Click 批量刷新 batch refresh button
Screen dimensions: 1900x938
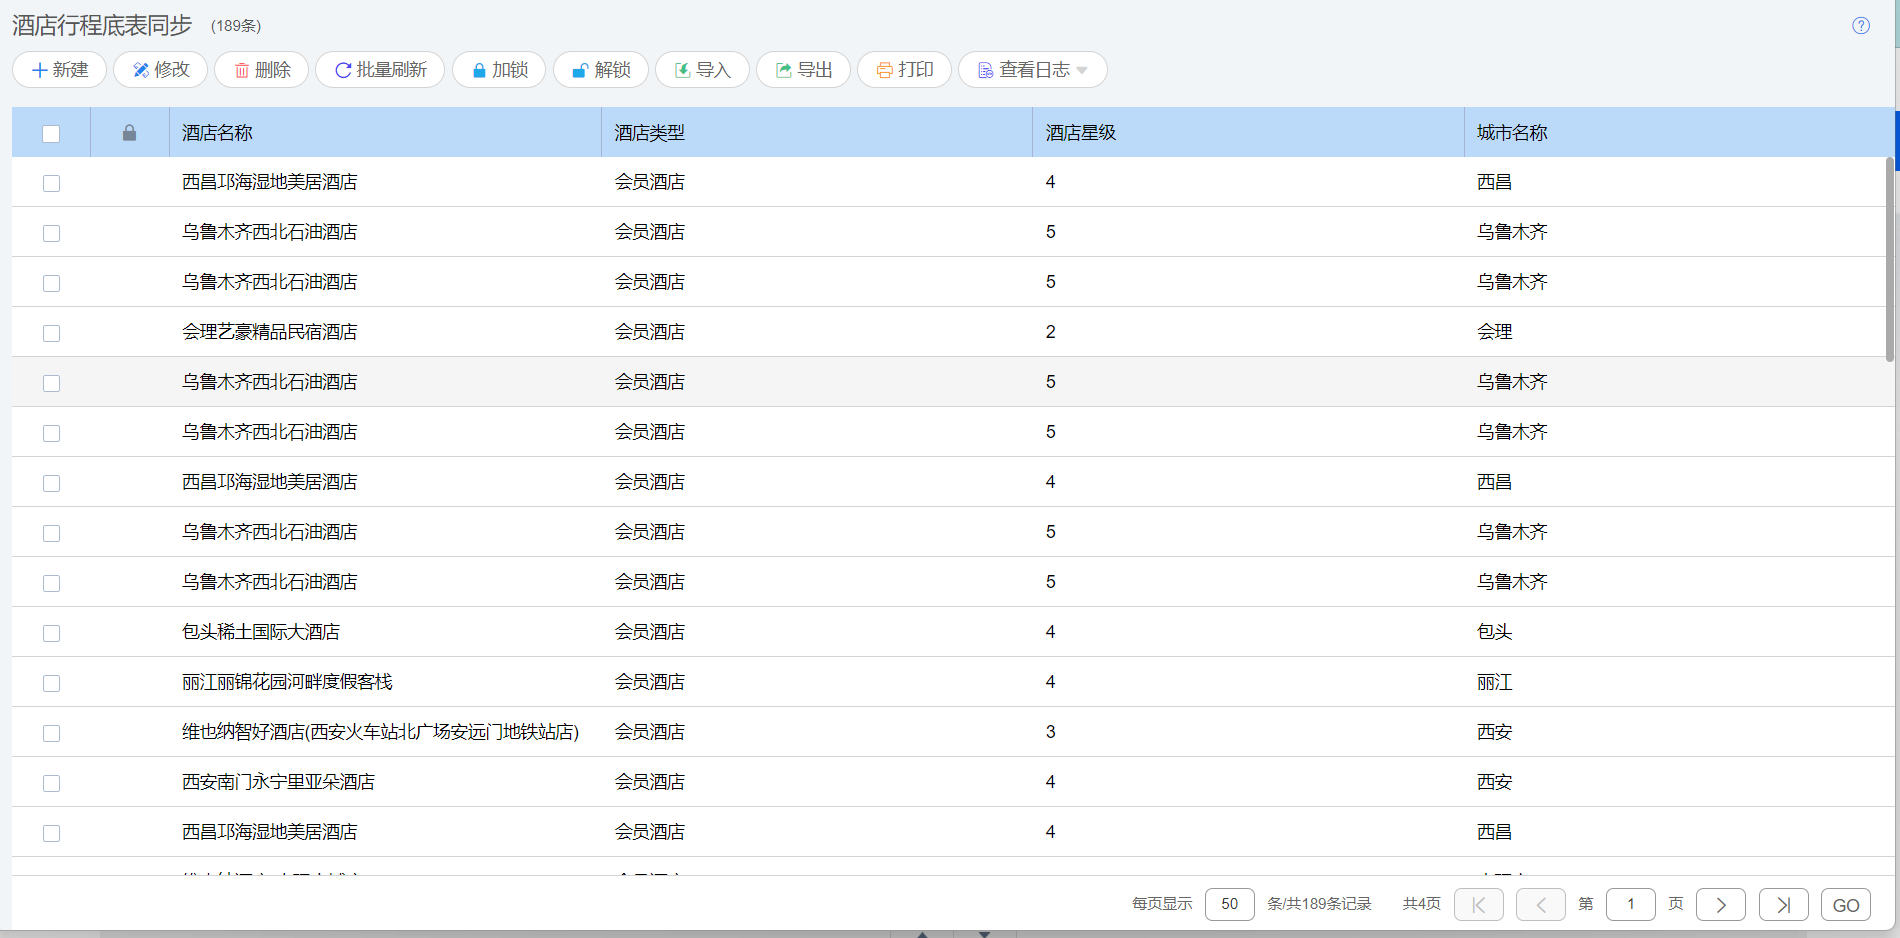tap(380, 70)
